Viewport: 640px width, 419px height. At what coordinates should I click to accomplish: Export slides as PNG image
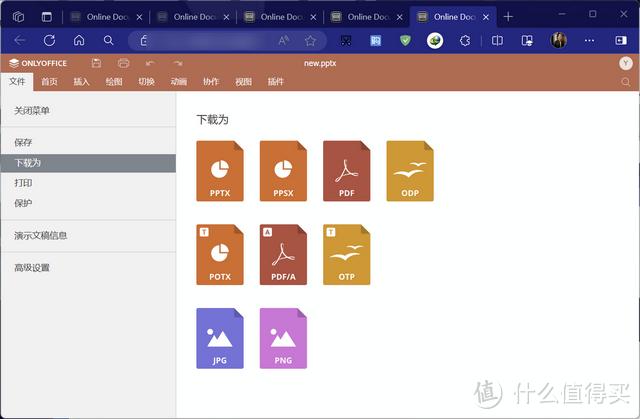[x=283, y=338]
